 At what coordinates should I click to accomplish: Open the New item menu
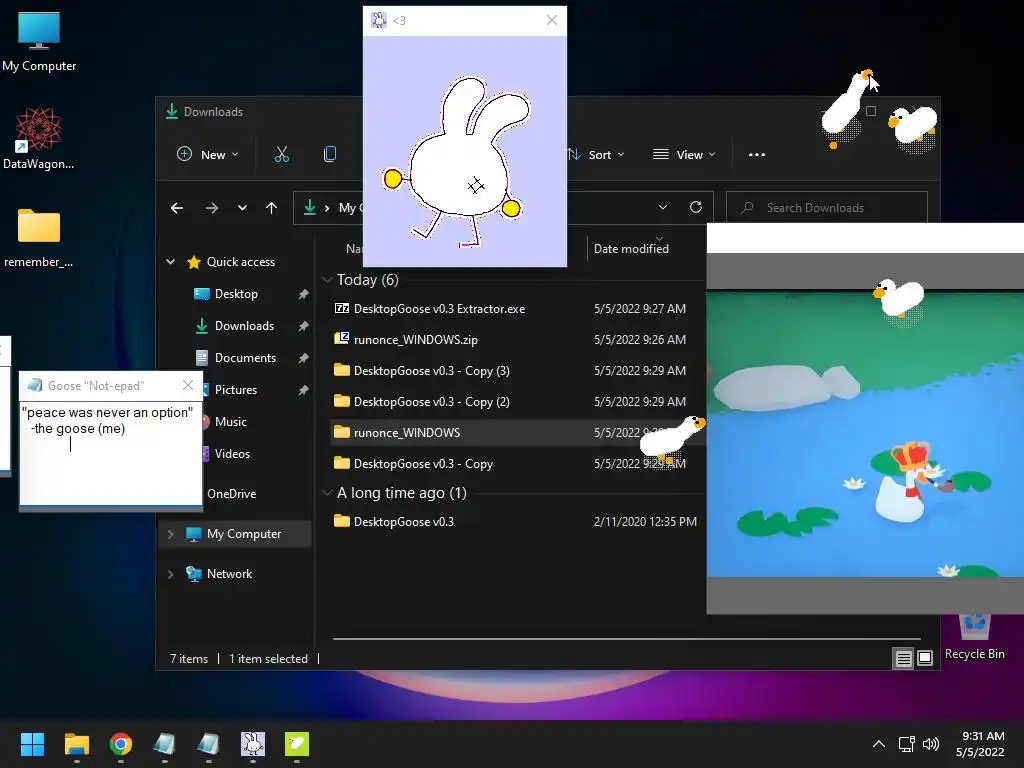208,155
